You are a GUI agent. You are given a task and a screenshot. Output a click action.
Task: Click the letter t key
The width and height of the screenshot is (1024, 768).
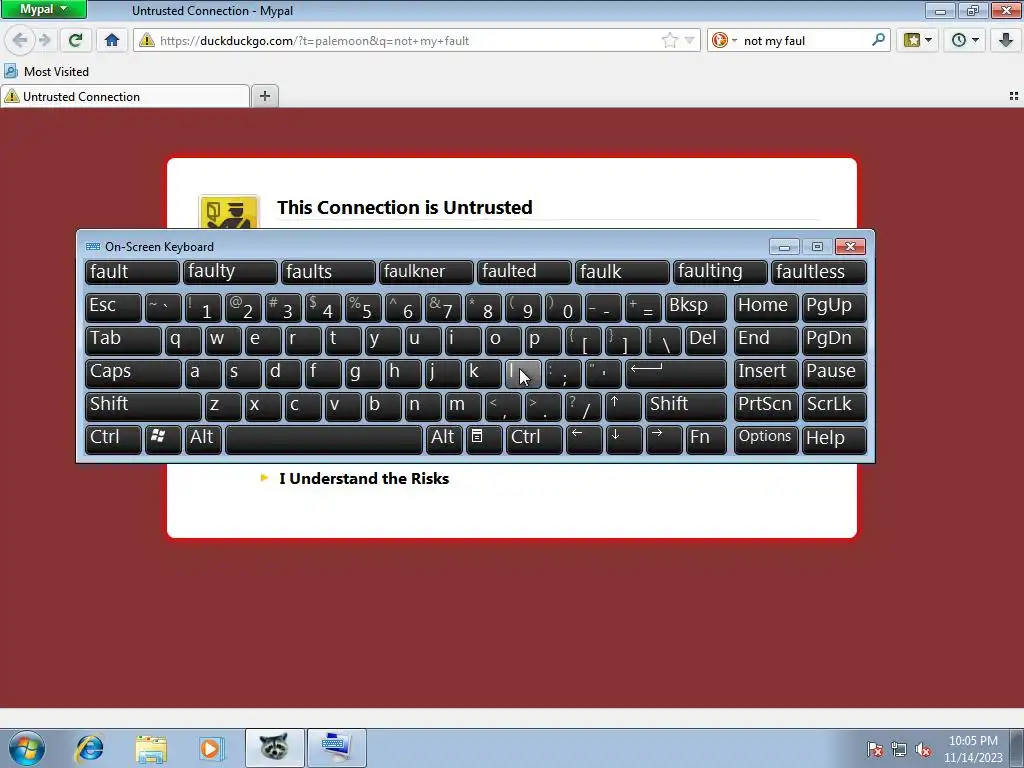click(x=343, y=340)
